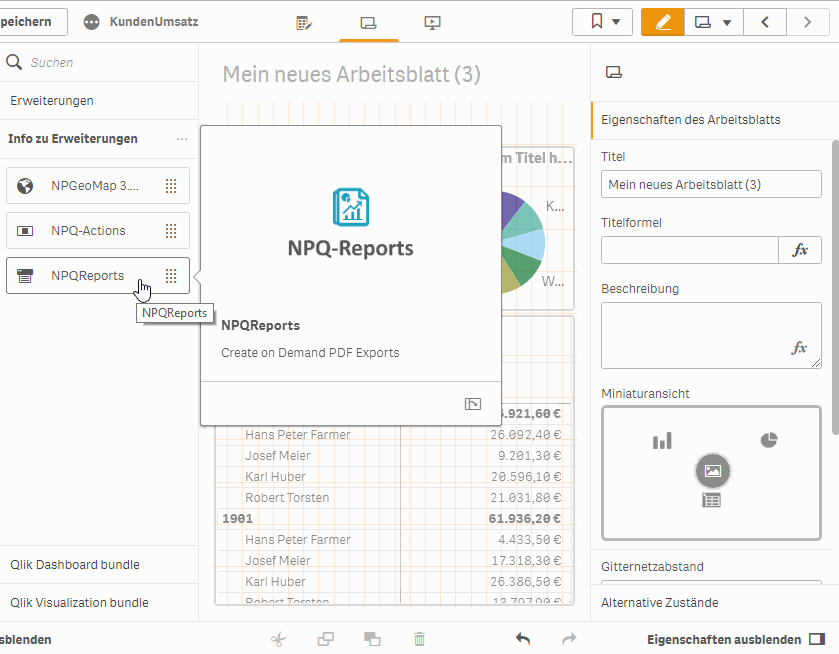
Task: Select the NPGeoMap extension item
Action: click(x=98, y=186)
